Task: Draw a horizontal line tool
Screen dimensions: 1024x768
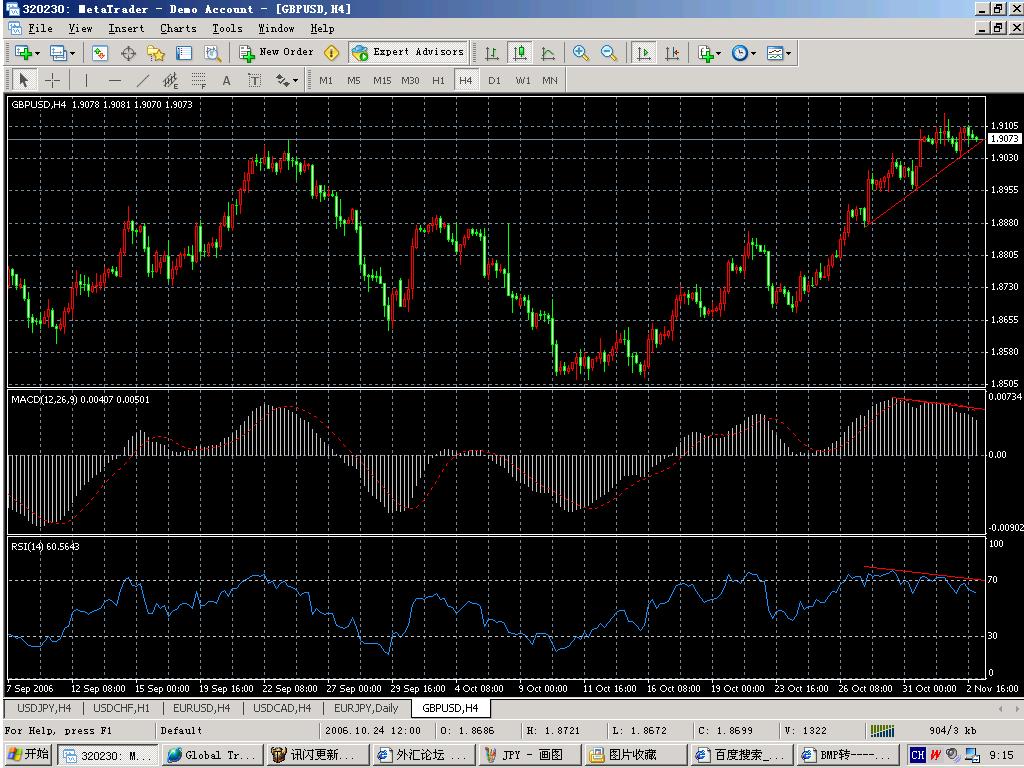Action: (115, 80)
